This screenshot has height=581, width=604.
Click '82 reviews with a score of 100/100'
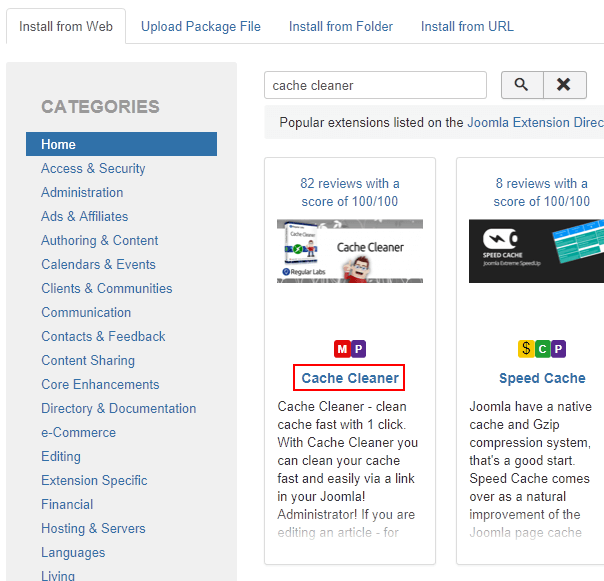(350, 192)
